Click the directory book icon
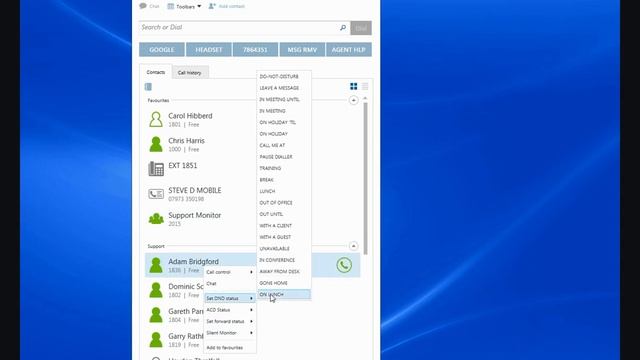This screenshot has height=360, width=640. point(148,87)
